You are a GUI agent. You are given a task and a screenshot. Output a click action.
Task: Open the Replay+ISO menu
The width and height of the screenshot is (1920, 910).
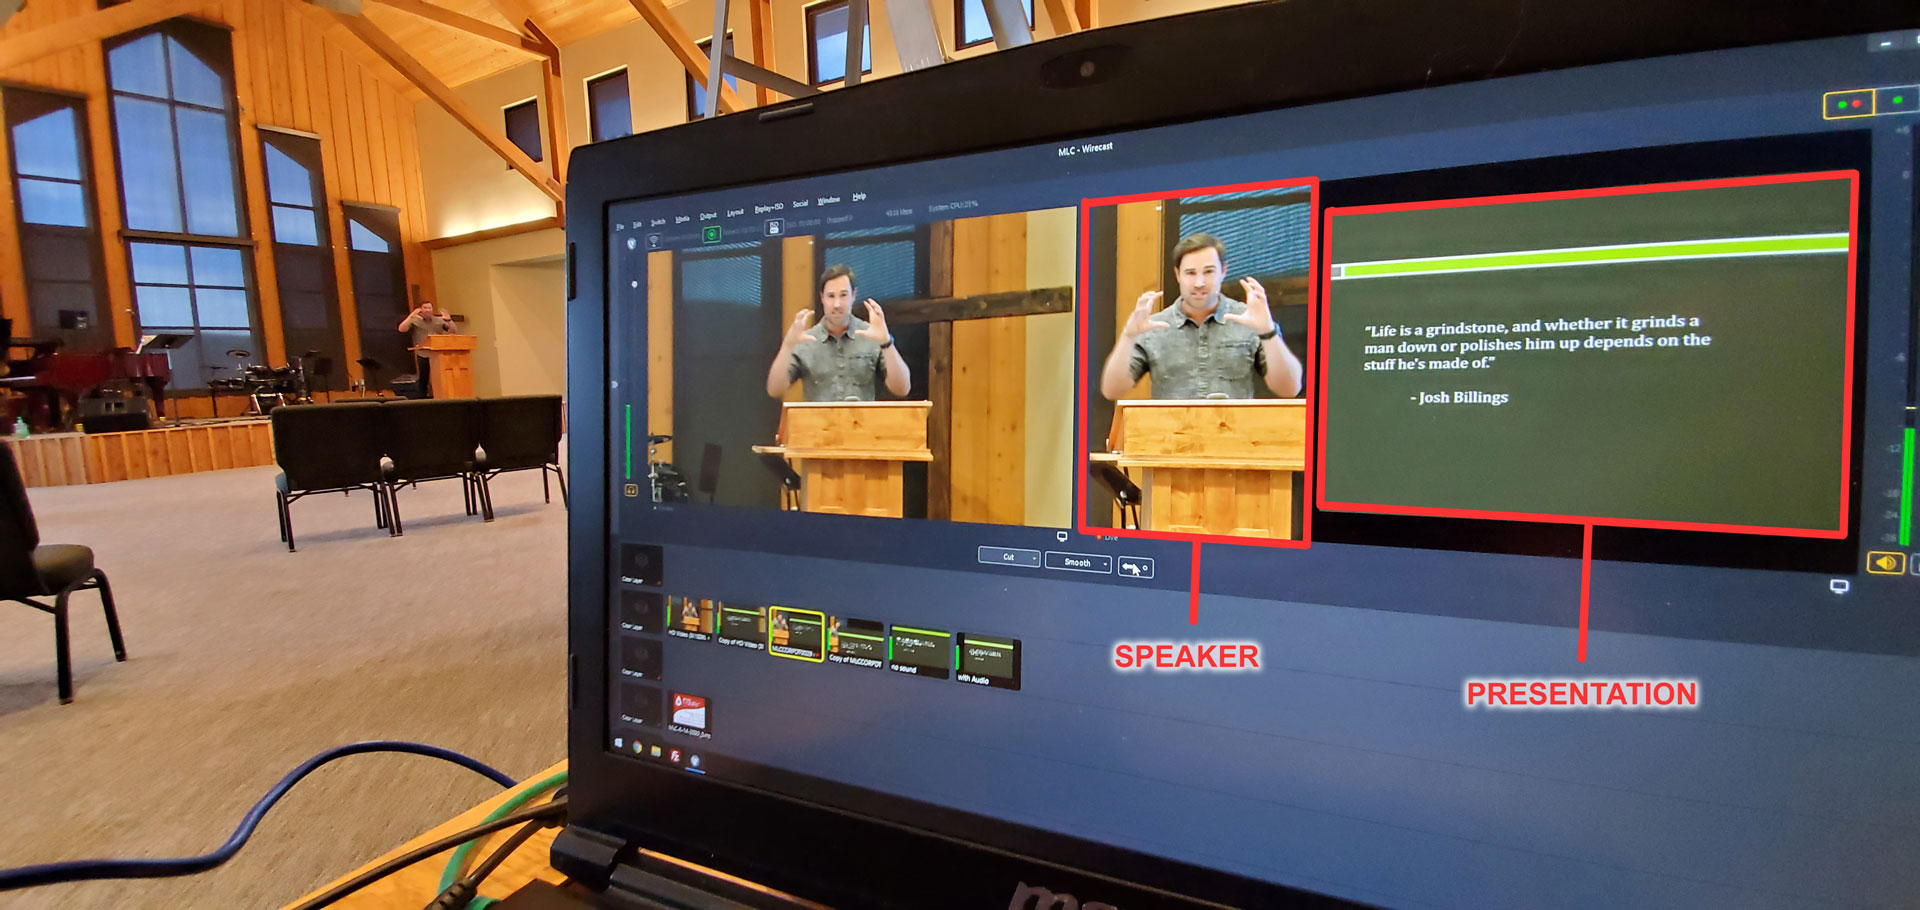click(x=769, y=208)
